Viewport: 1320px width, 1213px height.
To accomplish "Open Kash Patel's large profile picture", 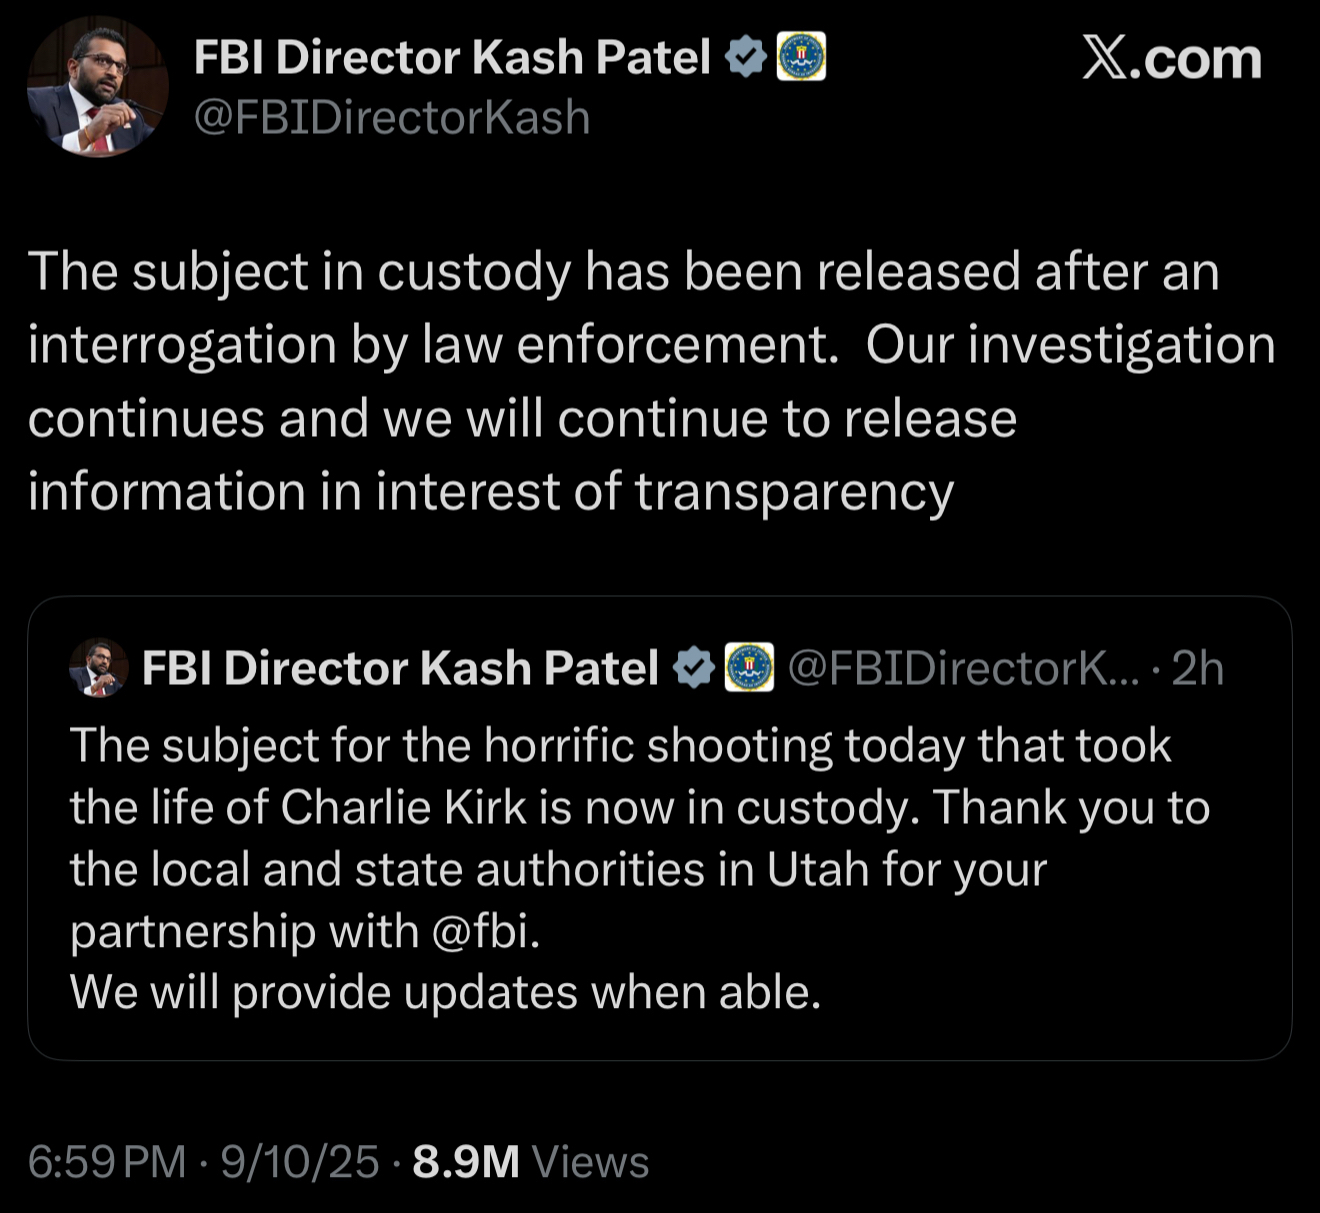I will pyautogui.click(x=96, y=87).
